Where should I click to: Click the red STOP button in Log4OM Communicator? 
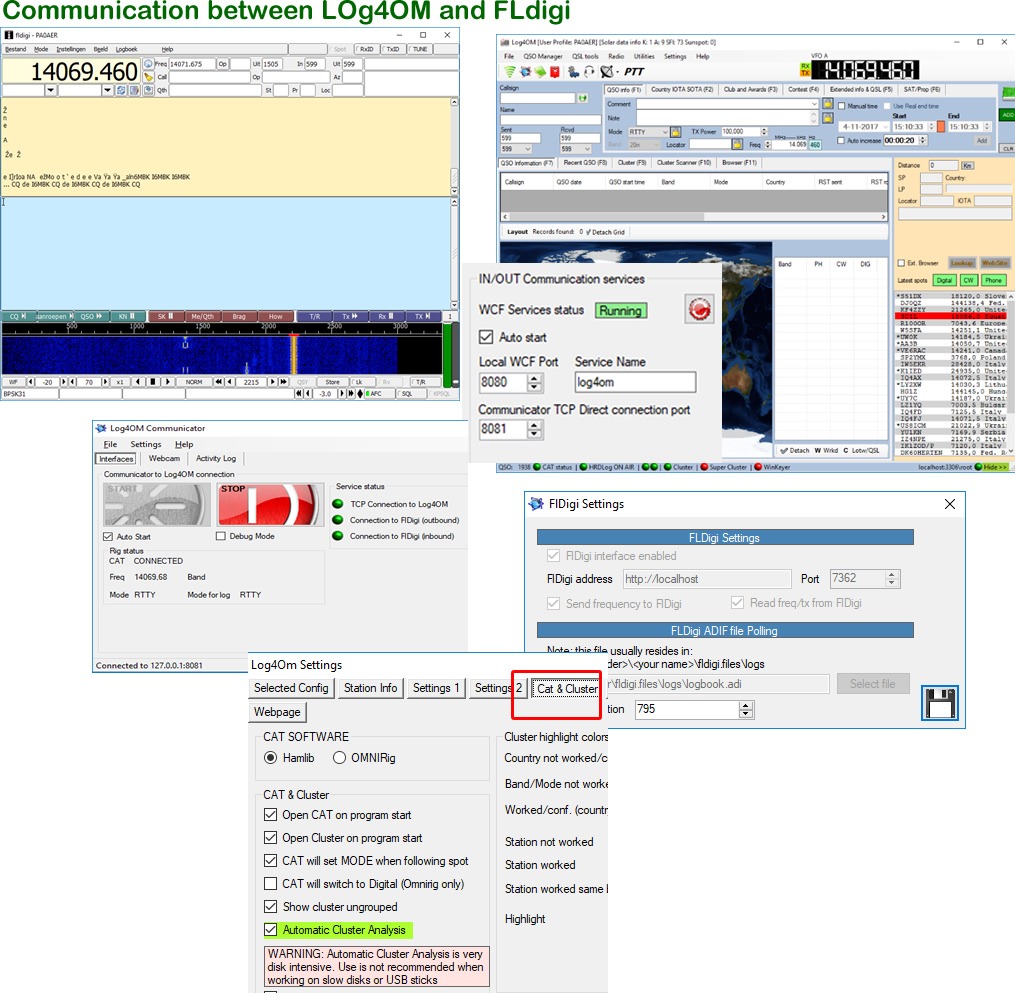271,504
